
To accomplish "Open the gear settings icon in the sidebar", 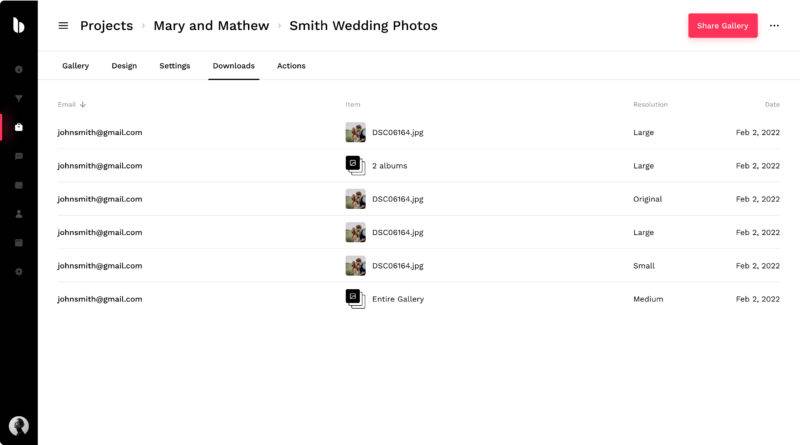I will point(19,271).
